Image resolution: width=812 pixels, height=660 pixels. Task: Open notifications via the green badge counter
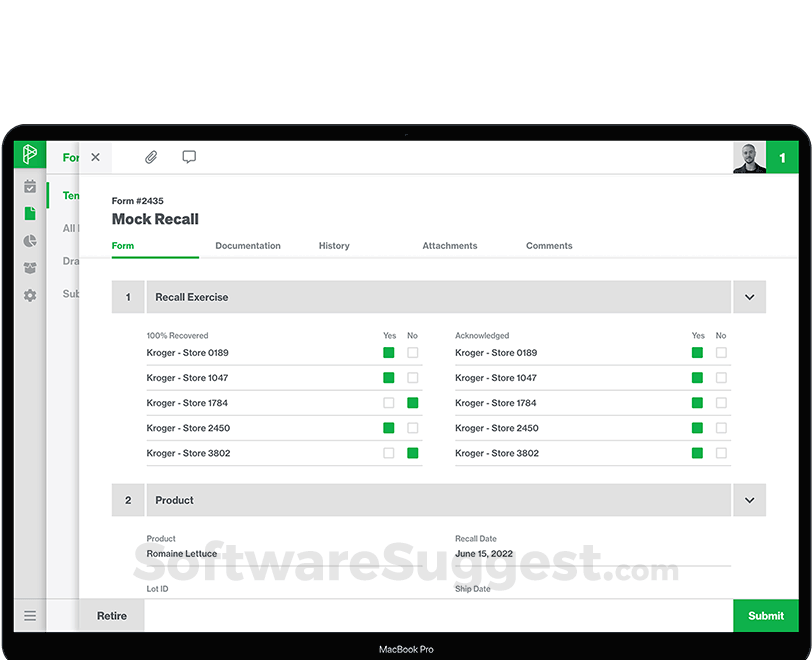782,157
